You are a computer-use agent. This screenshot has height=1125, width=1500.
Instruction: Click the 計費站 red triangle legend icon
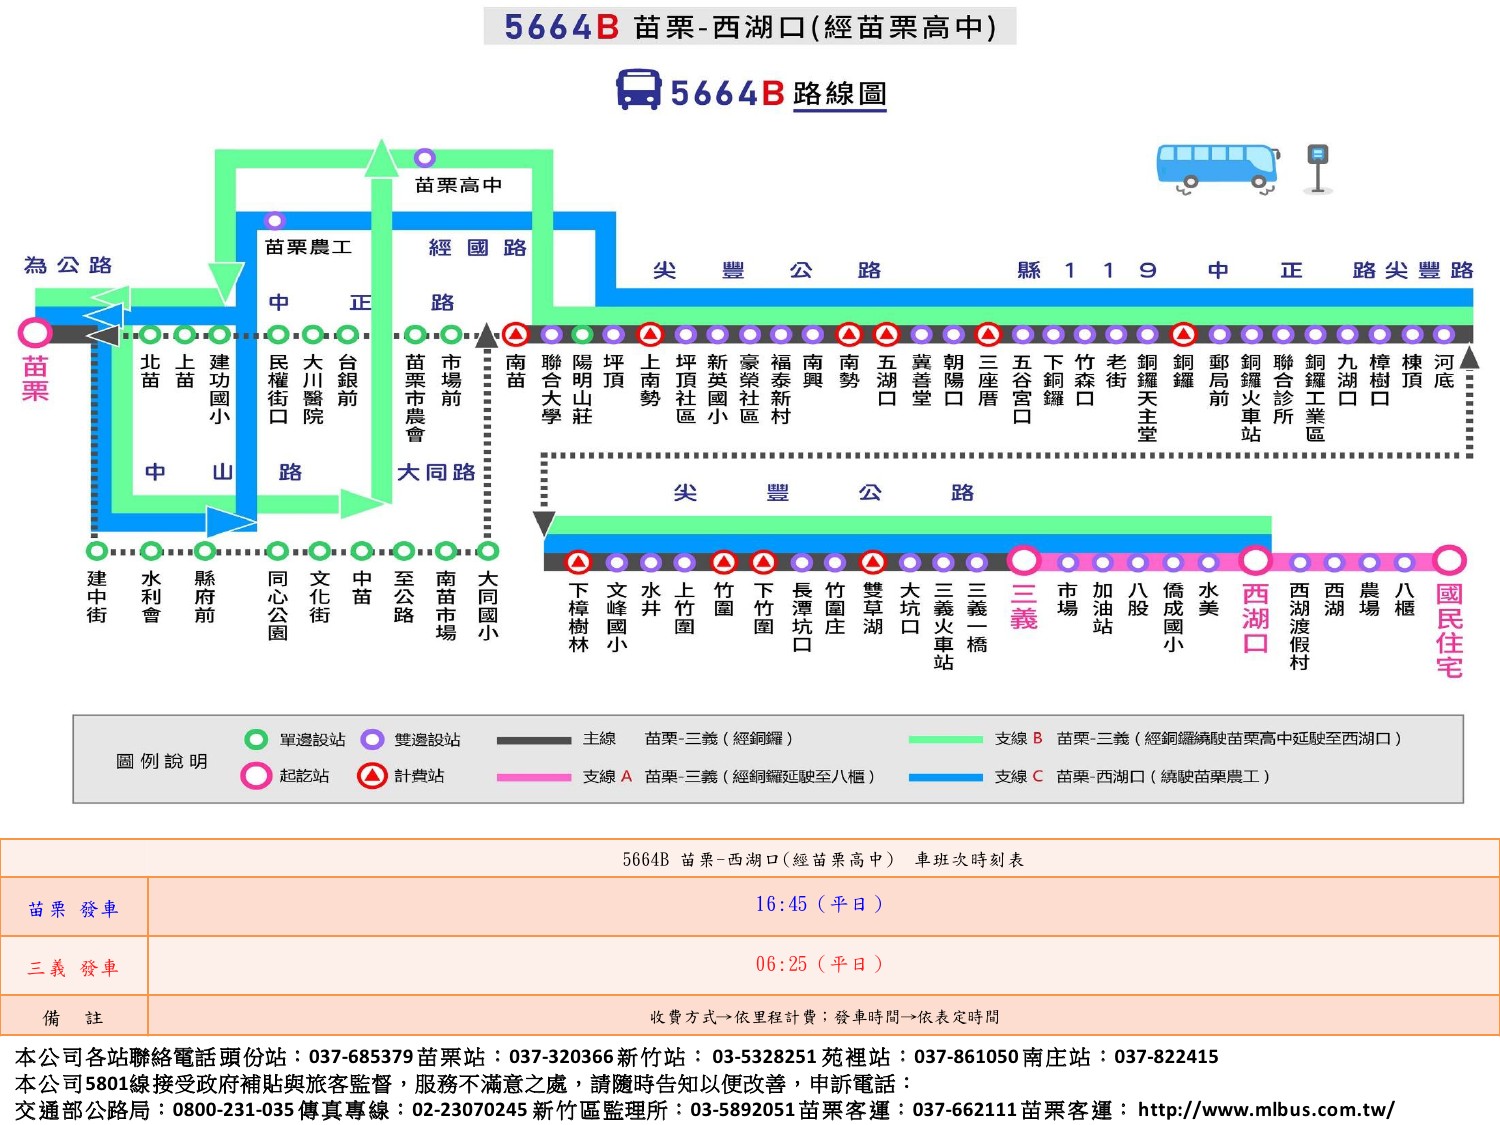coord(372,776)
